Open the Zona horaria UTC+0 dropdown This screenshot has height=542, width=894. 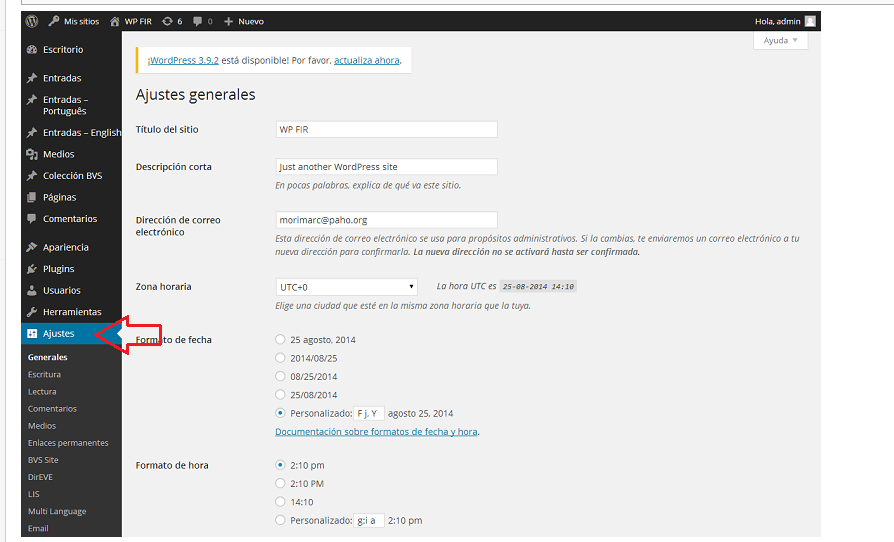(x=347, y=287)
